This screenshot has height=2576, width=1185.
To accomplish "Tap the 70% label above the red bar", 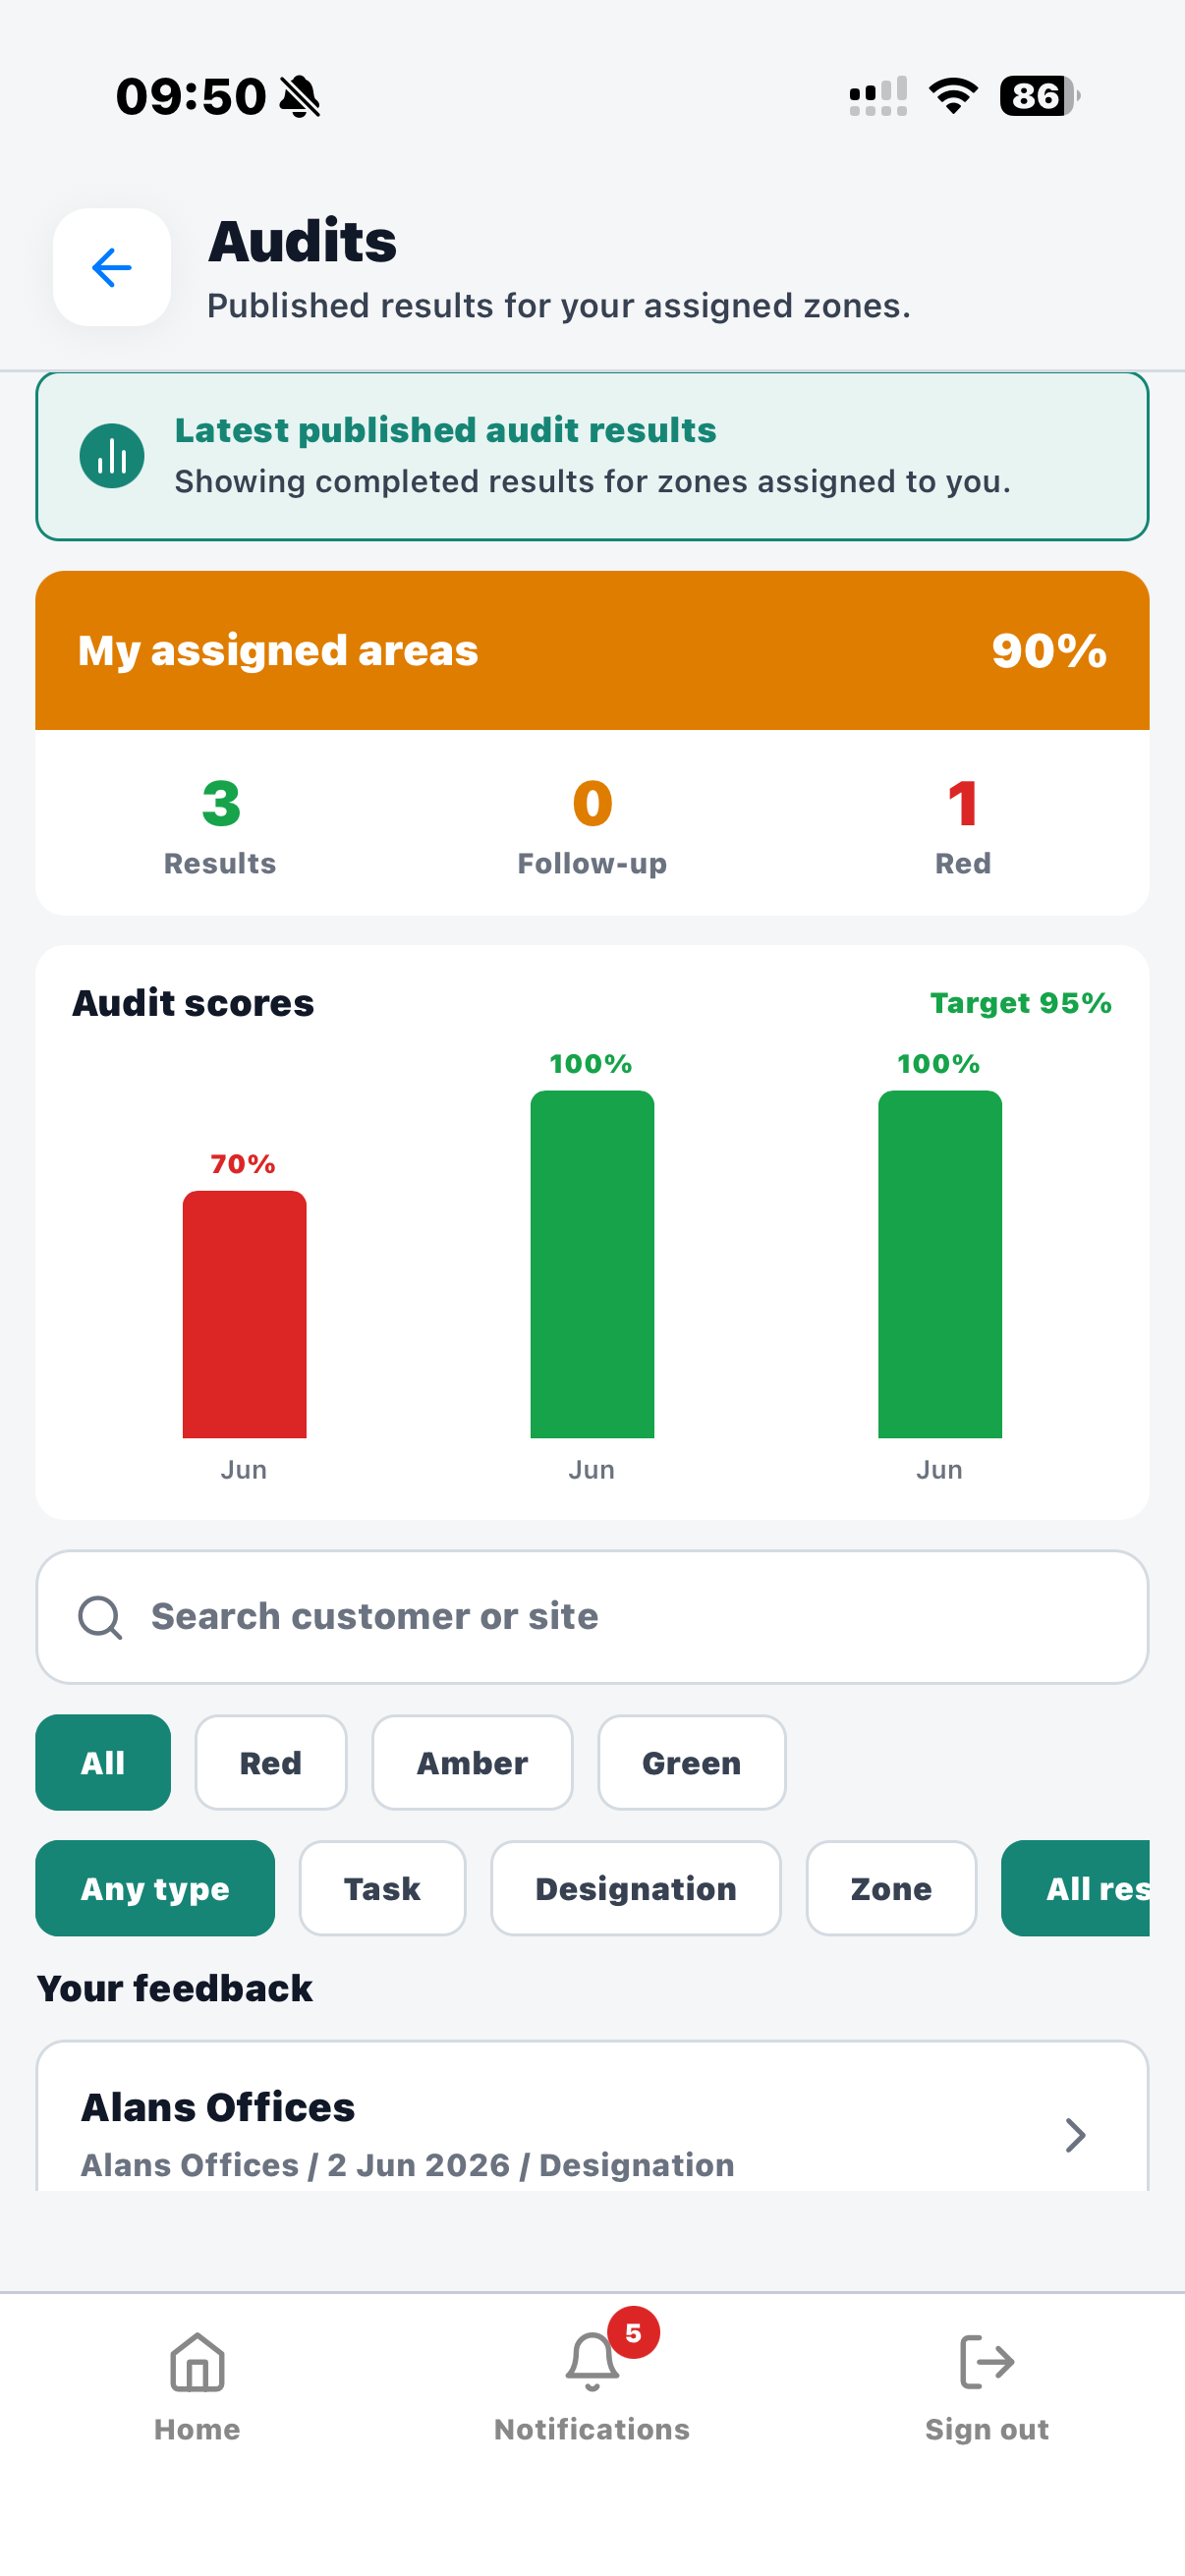I will pyautogui.click(x=243, y=1164).
